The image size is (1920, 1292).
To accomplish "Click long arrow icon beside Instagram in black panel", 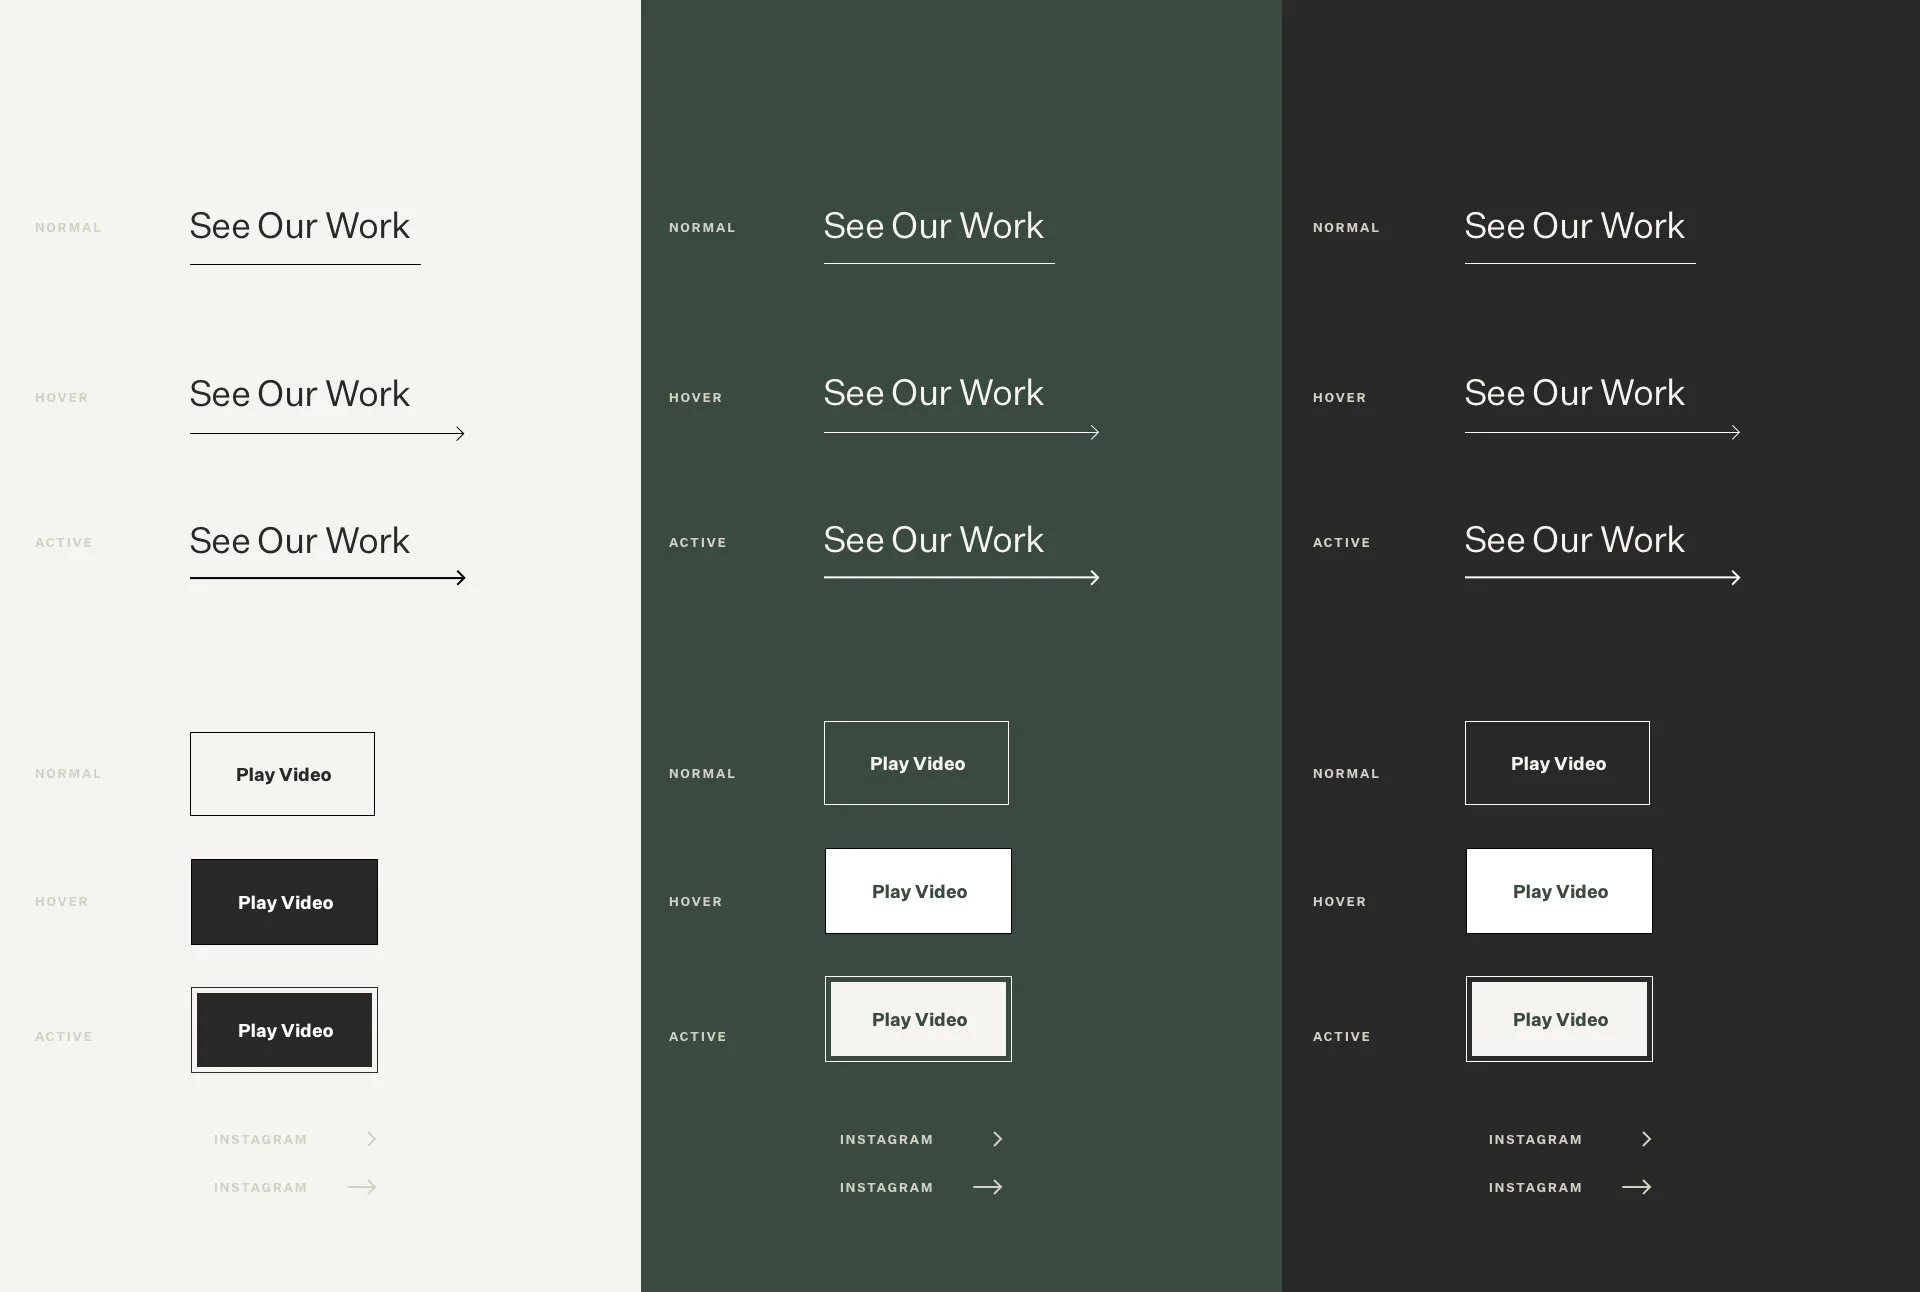I will point(1637,1187).
